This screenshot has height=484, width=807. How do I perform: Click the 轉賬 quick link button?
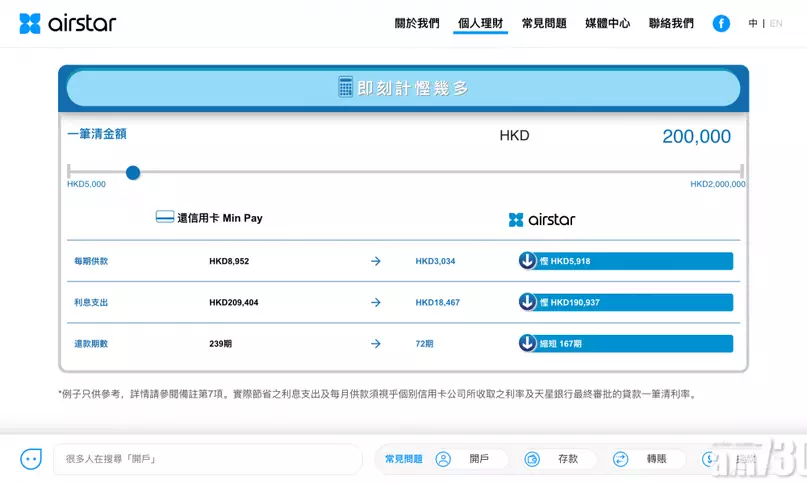coord(648,459)
